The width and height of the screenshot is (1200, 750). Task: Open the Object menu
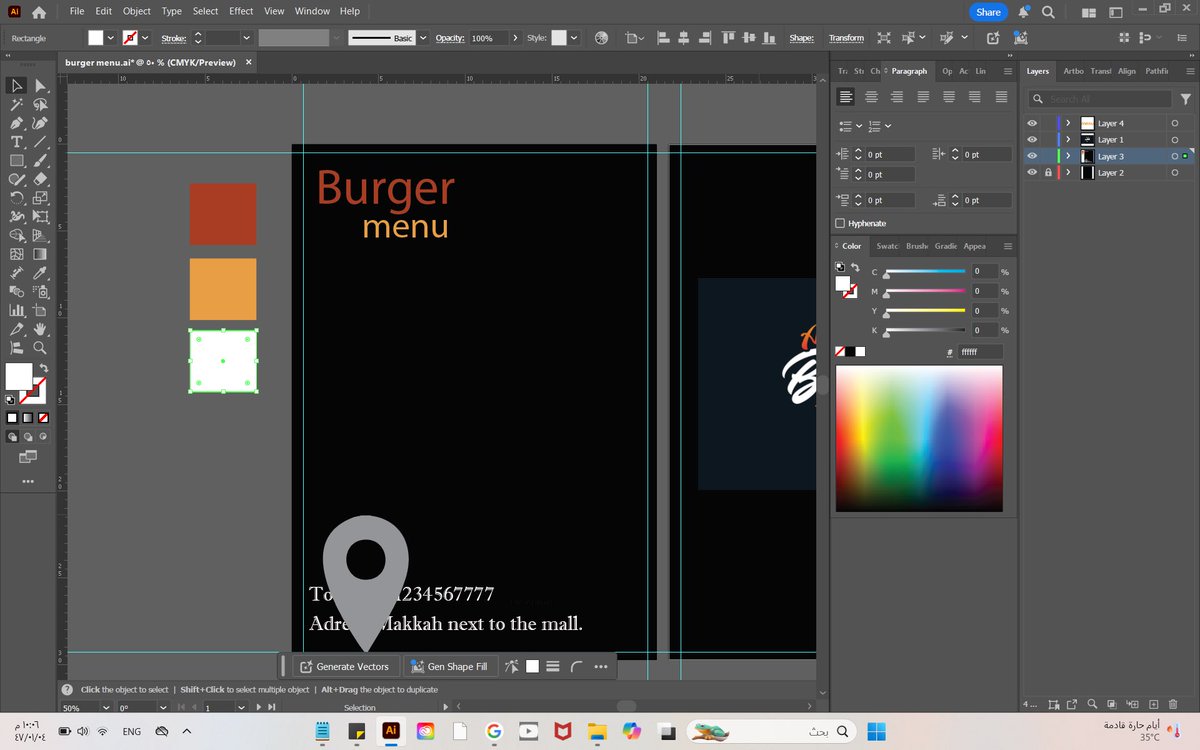137,11
